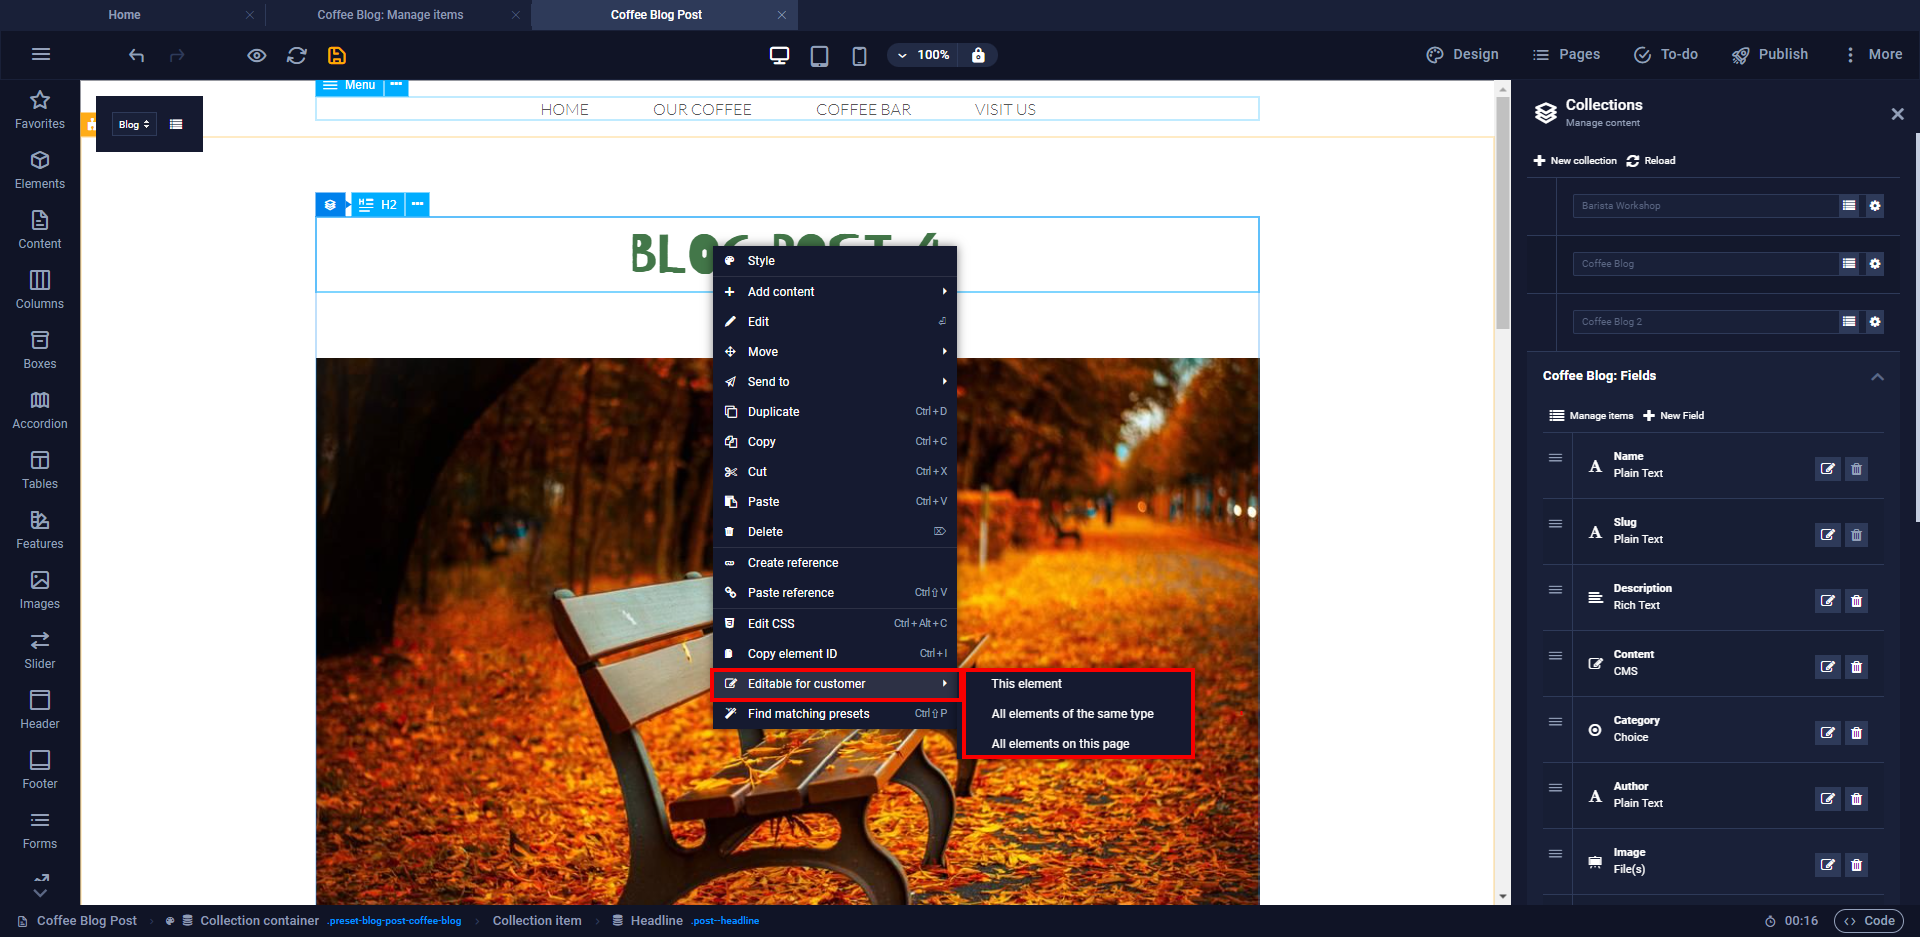Open the Elements panel in sidebar
Image resolution: width=1920 pixels, height=937 pixels.
40,170
